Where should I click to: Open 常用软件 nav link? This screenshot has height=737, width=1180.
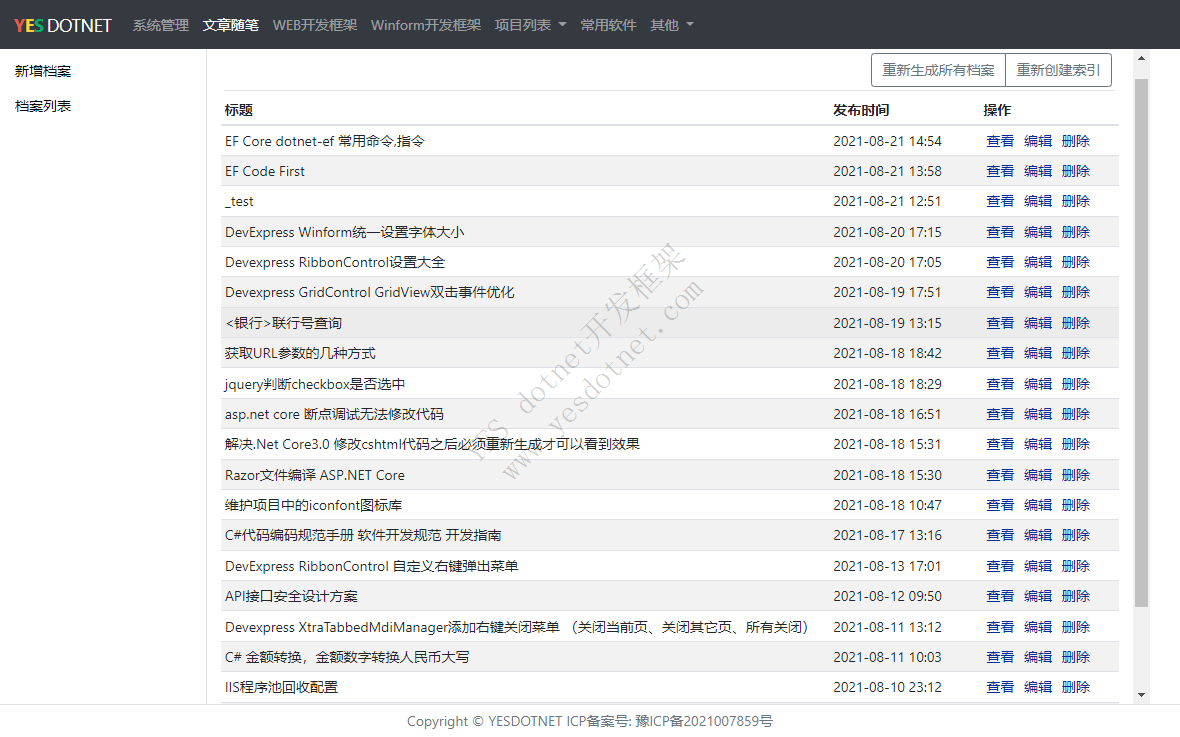pyautogui.click(x=608, y=25)
